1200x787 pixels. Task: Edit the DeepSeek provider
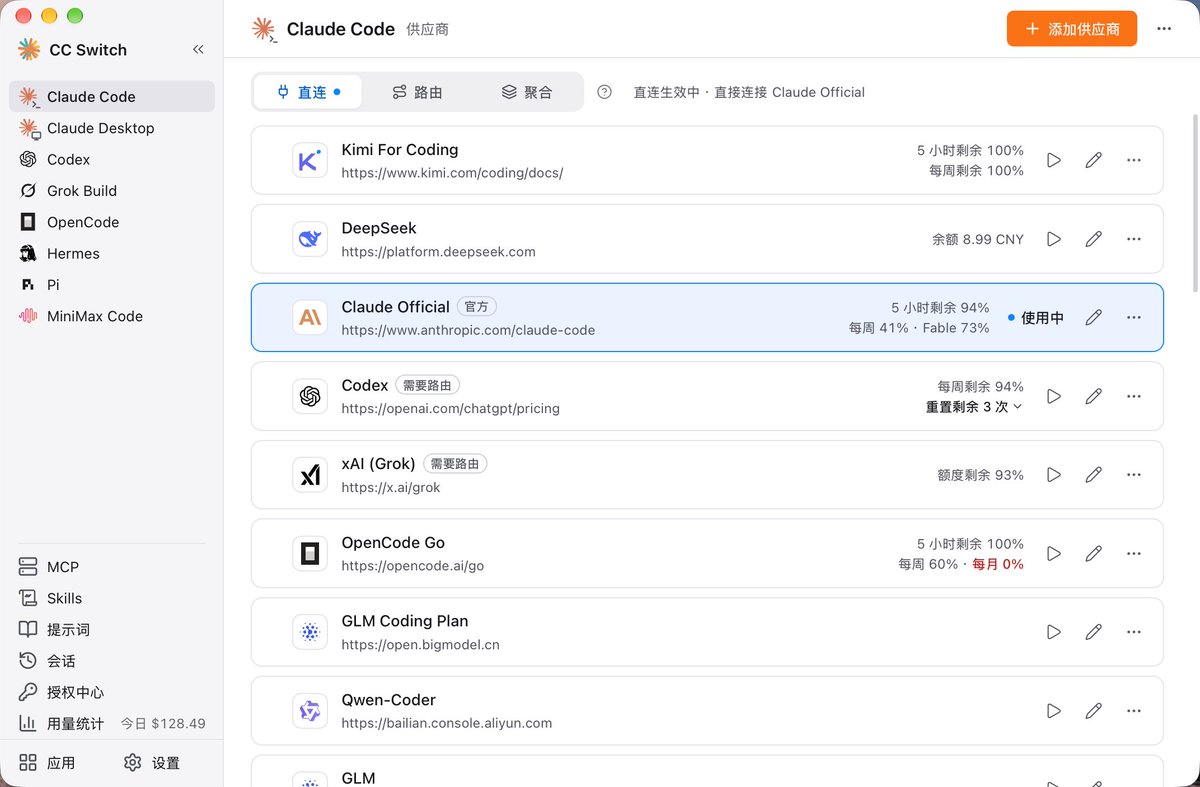coord(1094,239)
